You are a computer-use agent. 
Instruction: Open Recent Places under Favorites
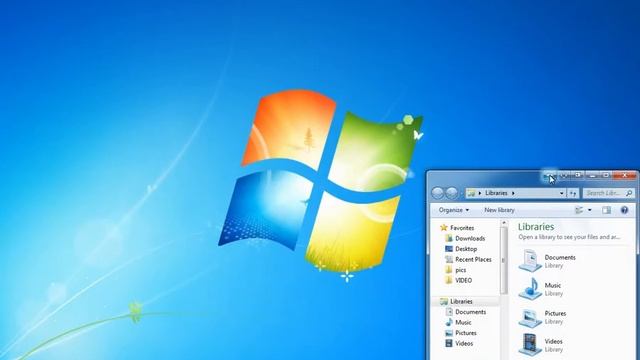coord(468,260)
